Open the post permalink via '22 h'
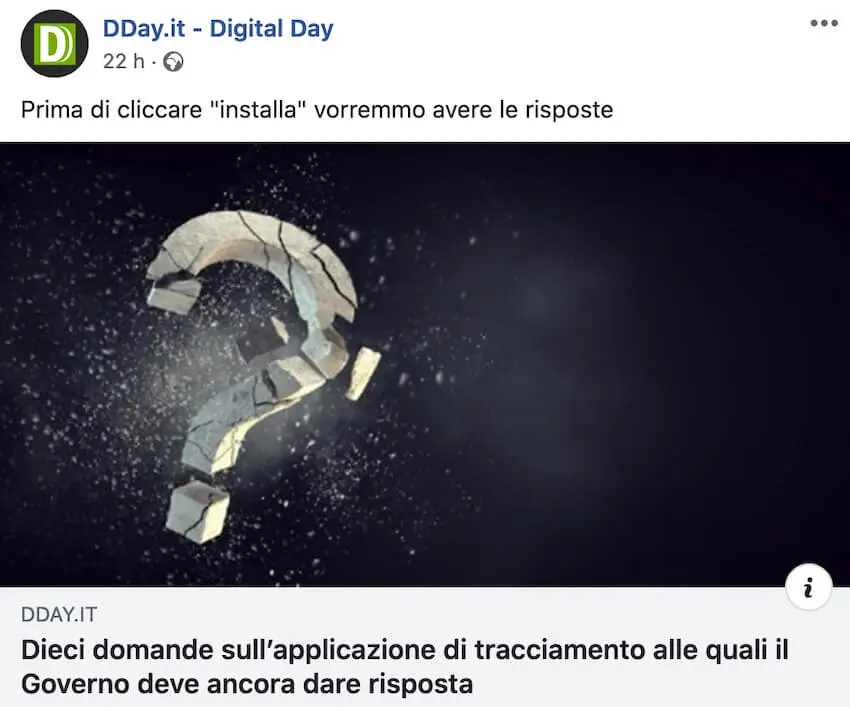The width and height of the screenshot is (850, 707). point(124,61)
